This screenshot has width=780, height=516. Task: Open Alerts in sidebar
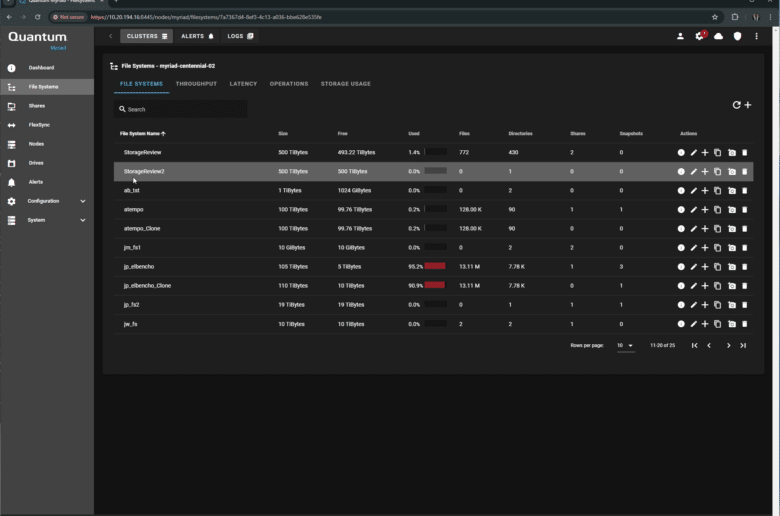[47, 182]
